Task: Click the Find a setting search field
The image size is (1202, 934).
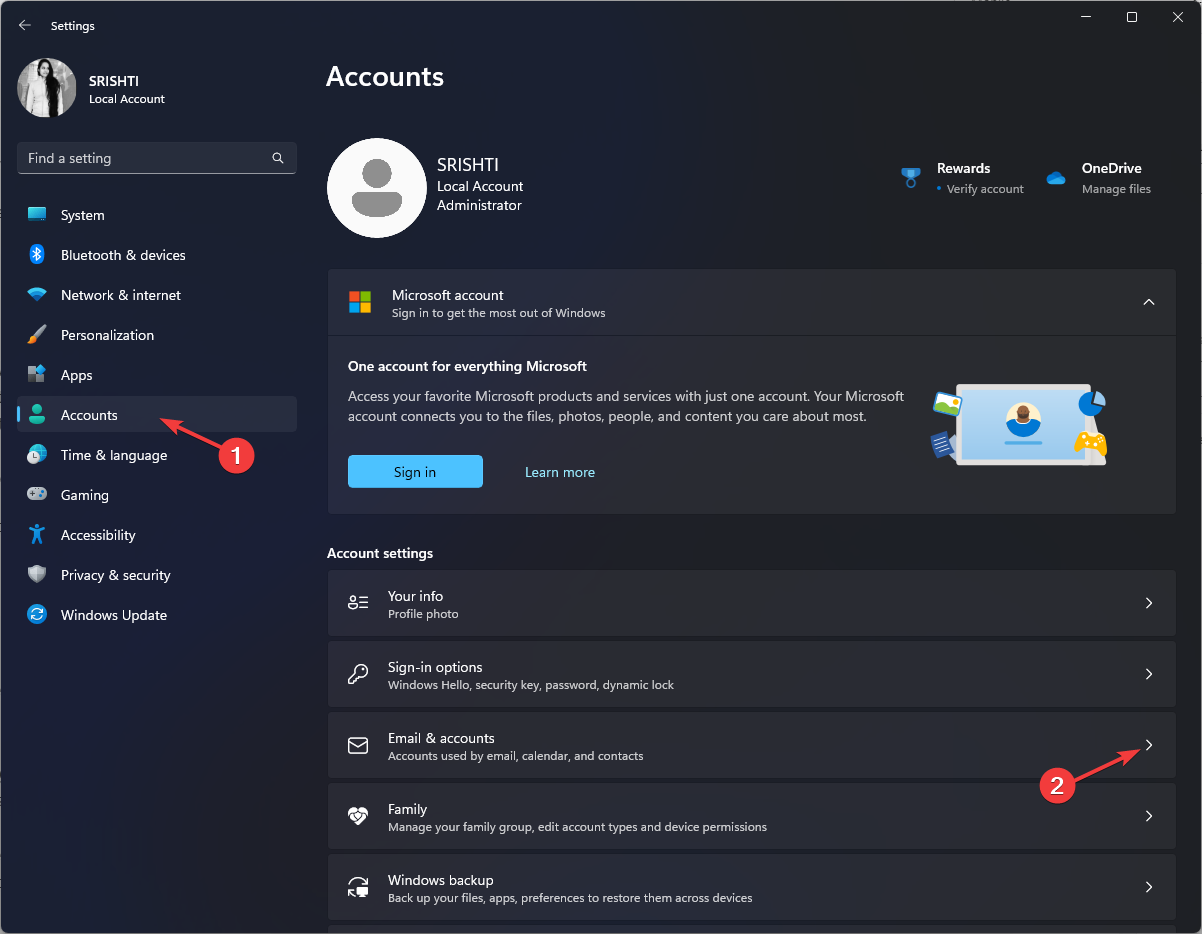Action: click(156, 158)
